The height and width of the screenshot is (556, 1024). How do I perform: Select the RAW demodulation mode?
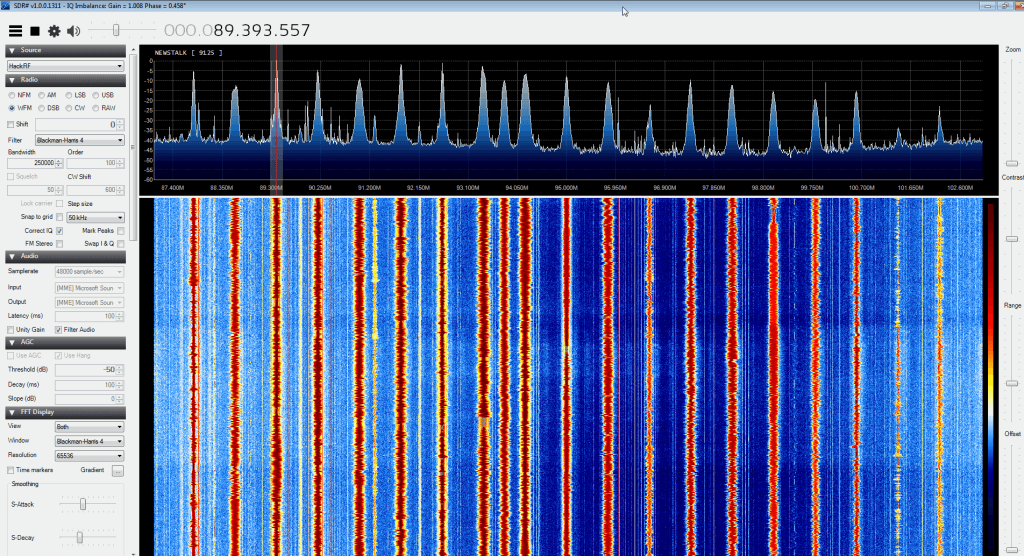click(x=96, y=108)
